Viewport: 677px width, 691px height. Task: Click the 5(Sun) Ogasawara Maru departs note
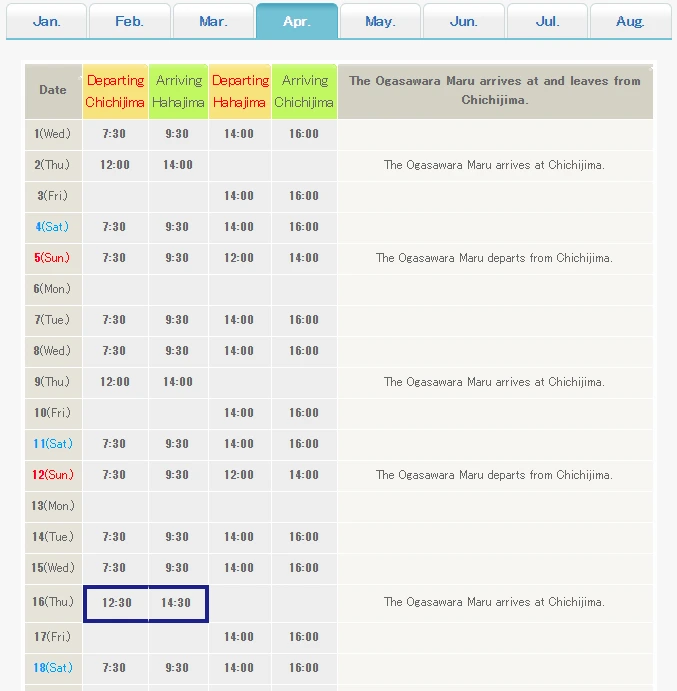(x=494, y=258)
